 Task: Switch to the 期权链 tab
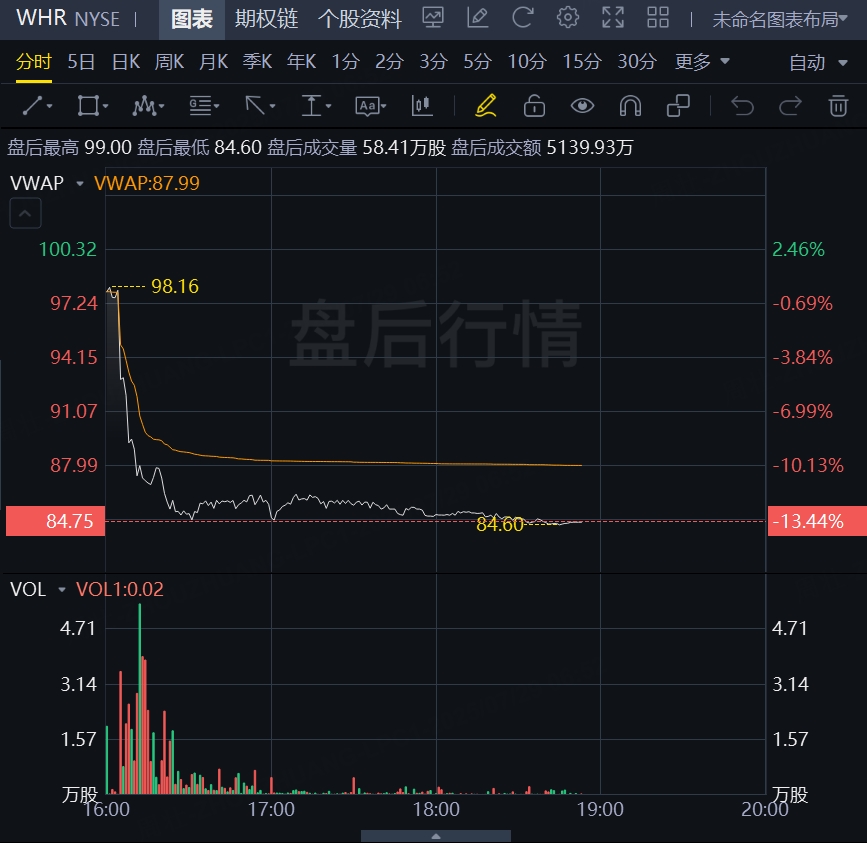pos(267,19)
